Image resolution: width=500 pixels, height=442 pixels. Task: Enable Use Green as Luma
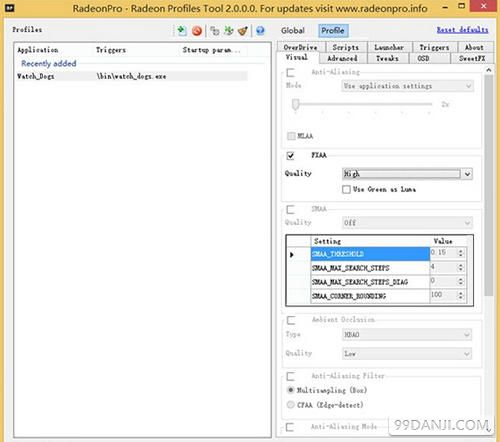(346, 189)
